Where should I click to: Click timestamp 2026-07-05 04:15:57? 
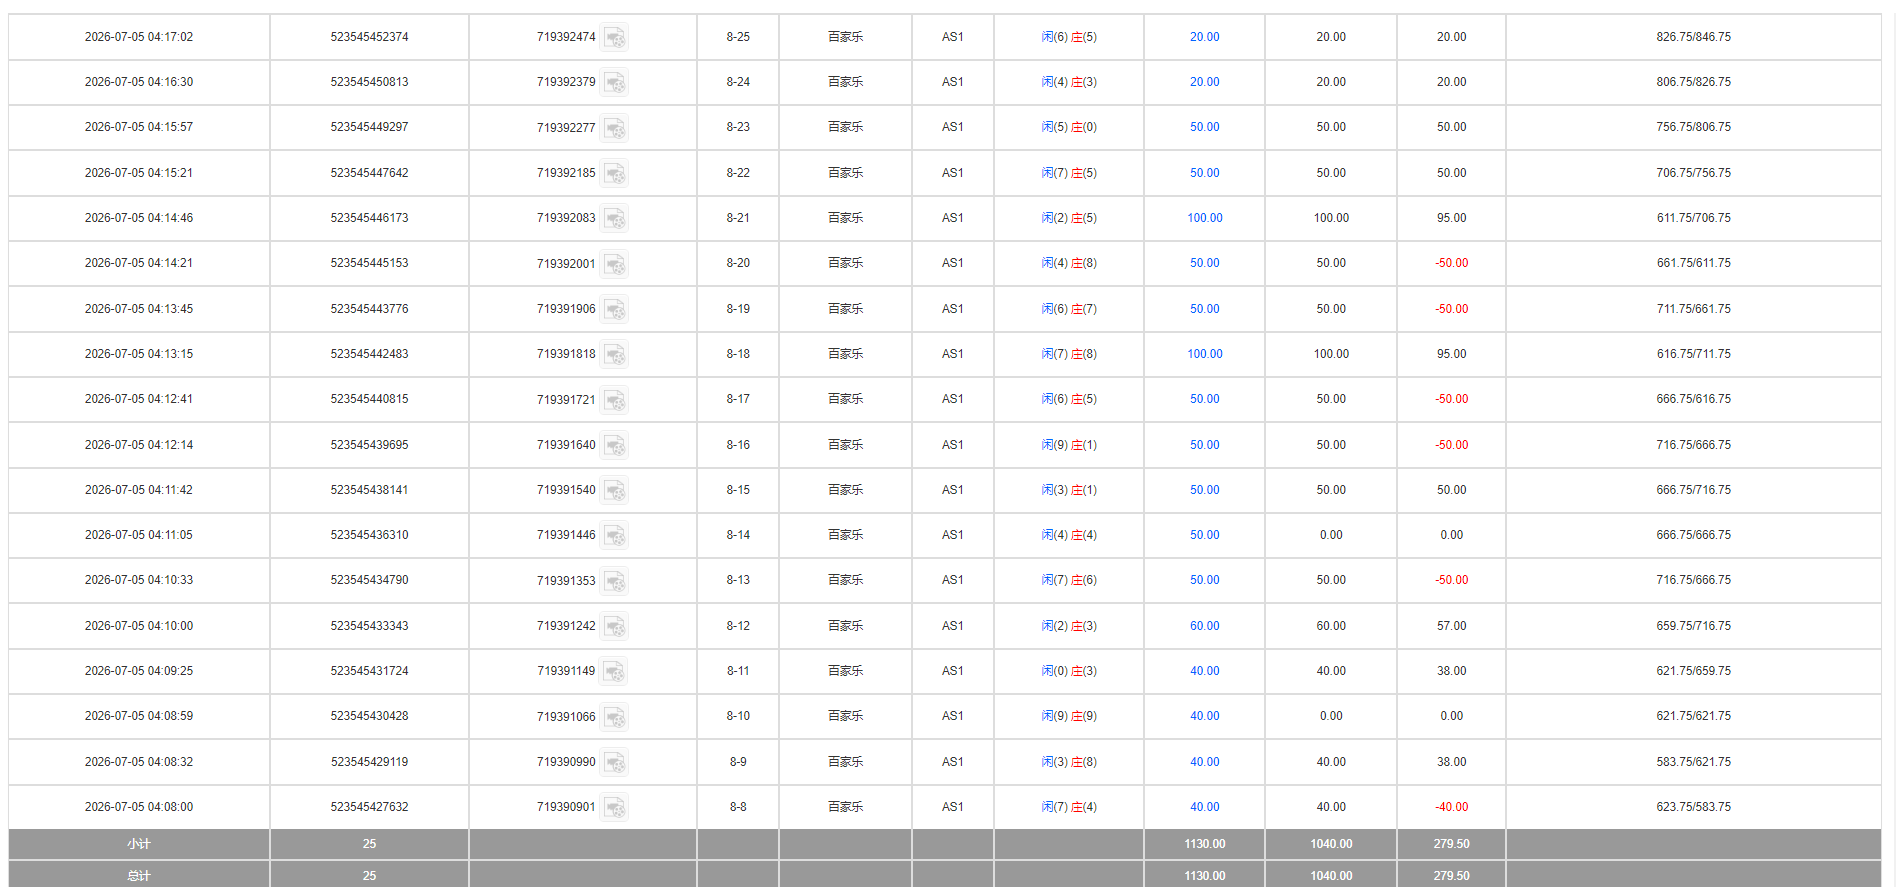click(x=139, y=127)
